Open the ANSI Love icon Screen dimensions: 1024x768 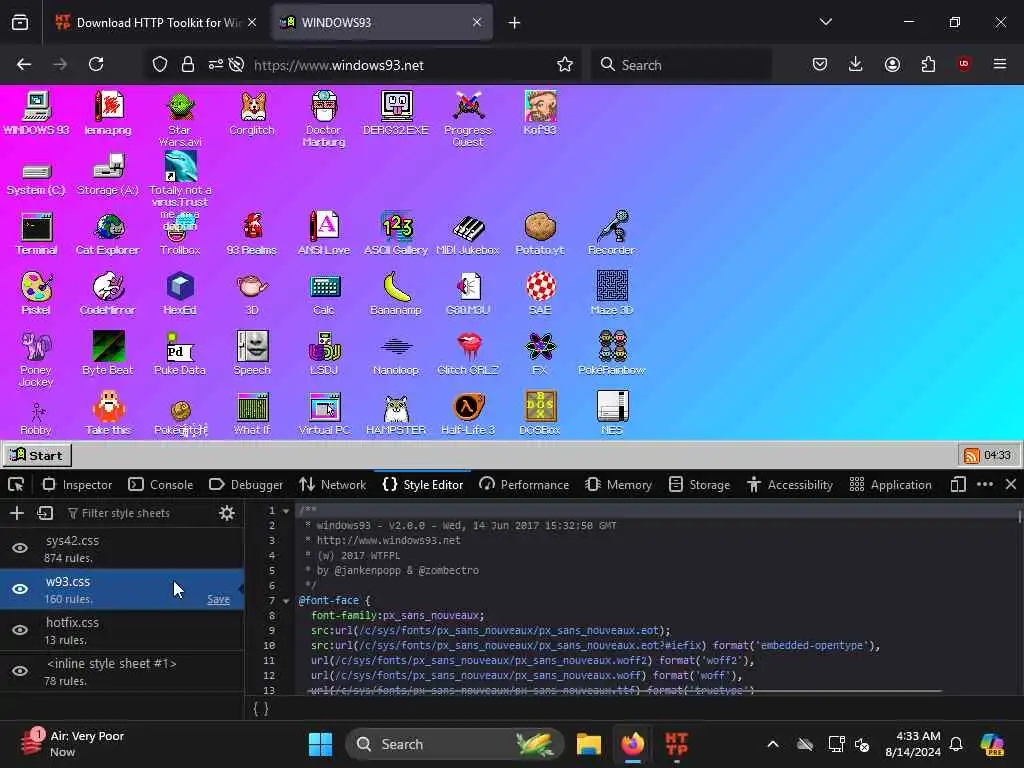324,232
